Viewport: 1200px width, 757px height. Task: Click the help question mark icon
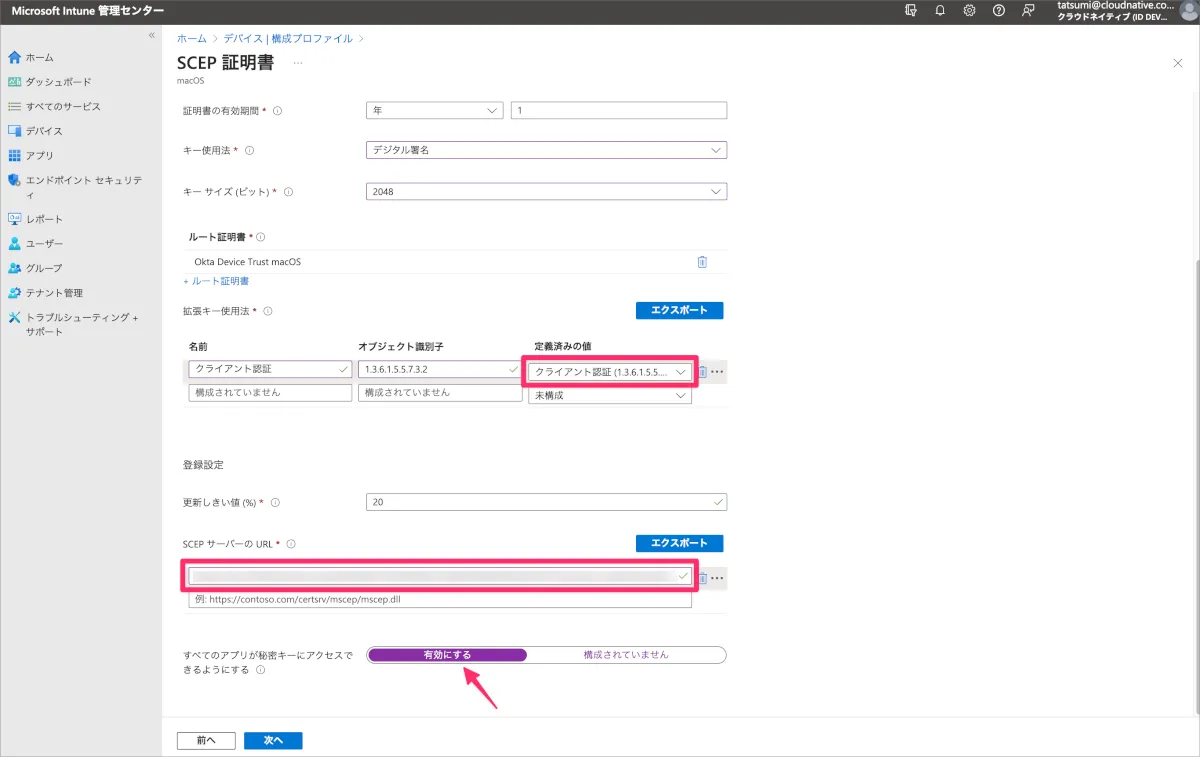998,10
